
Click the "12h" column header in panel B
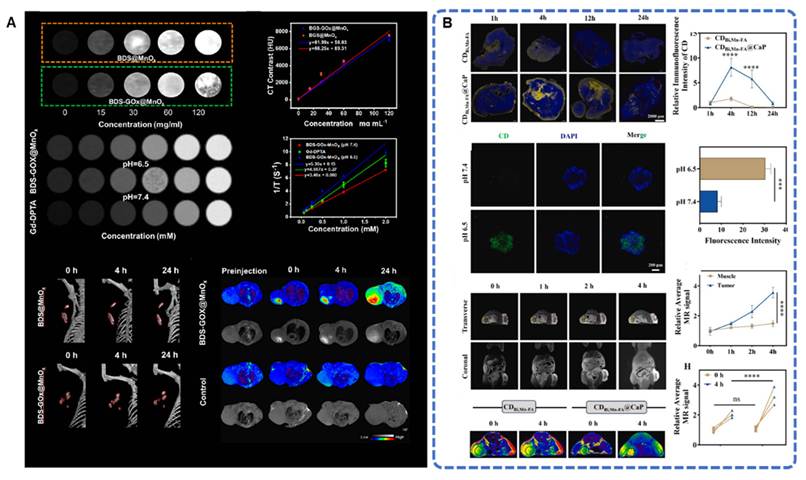coord(589,19)
